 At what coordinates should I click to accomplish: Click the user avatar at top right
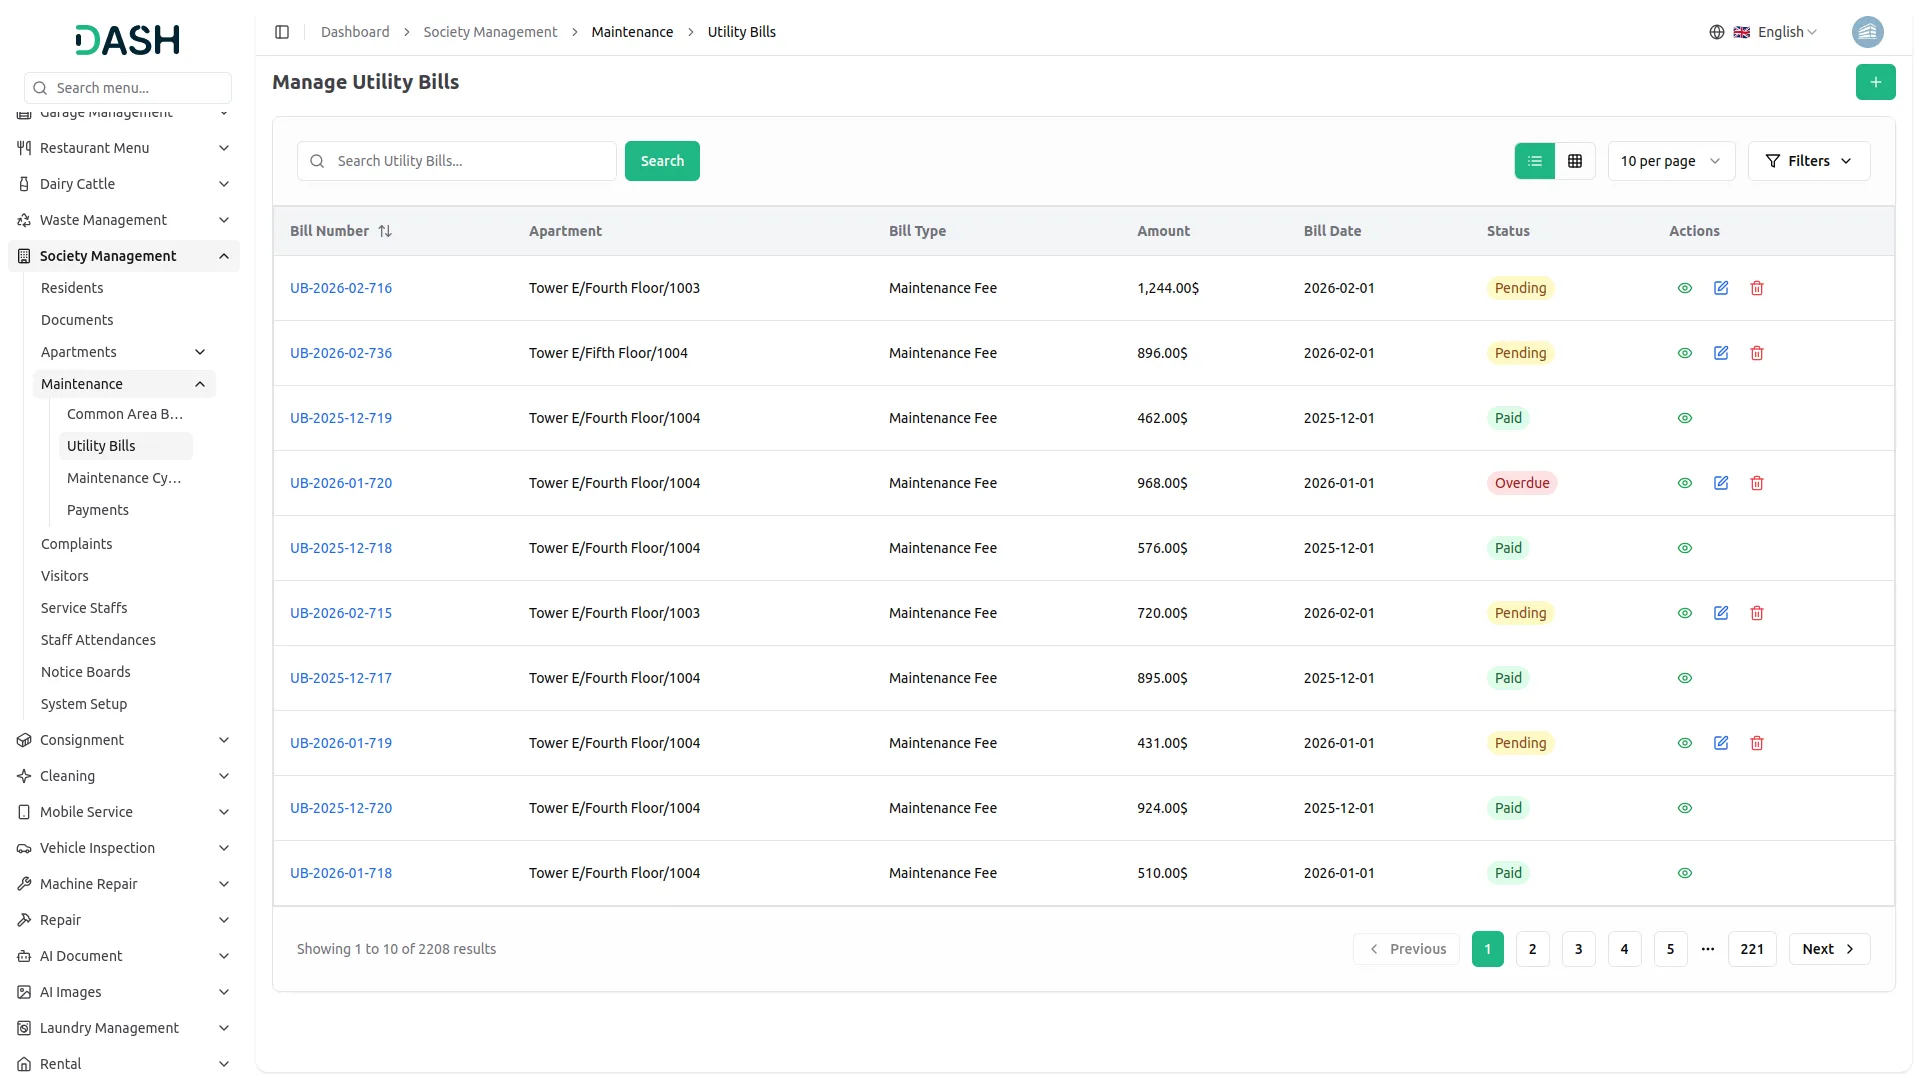(1866, 32)
